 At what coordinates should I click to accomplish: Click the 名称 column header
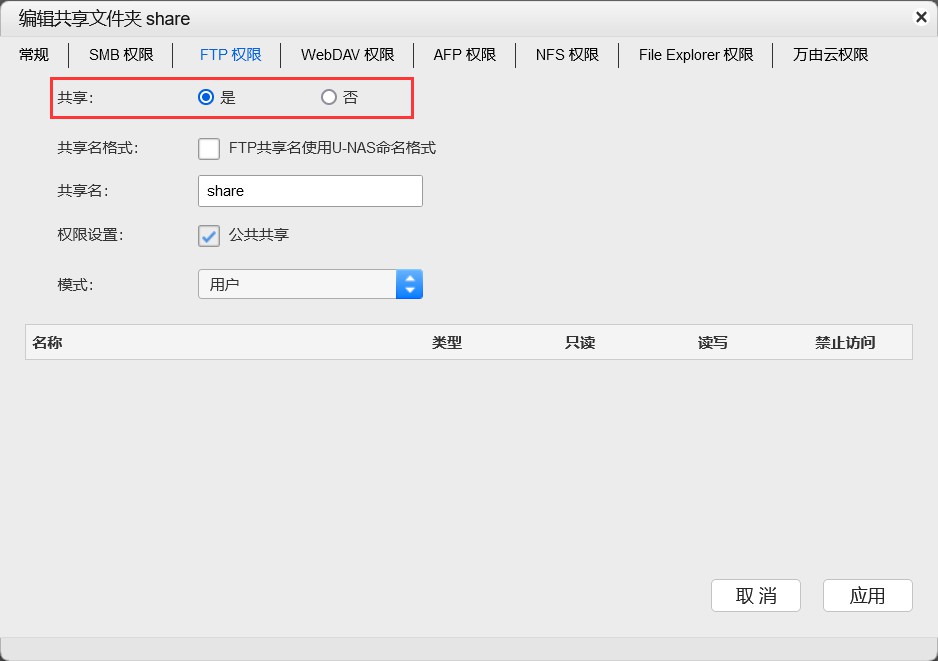(x=47, y=343)
